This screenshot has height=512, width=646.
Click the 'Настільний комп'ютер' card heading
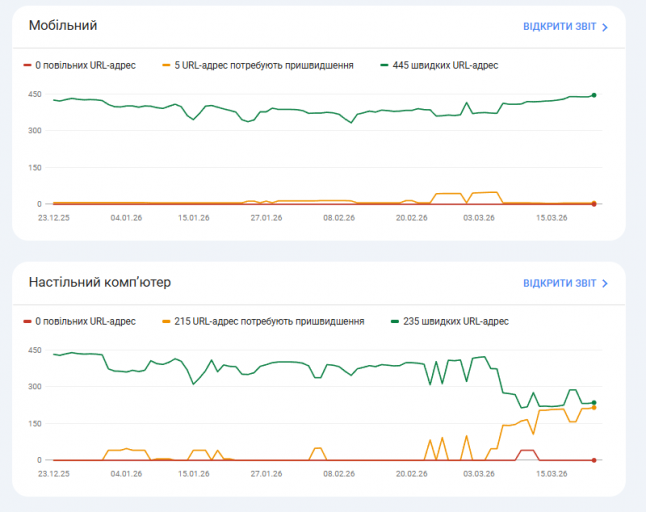98,282
